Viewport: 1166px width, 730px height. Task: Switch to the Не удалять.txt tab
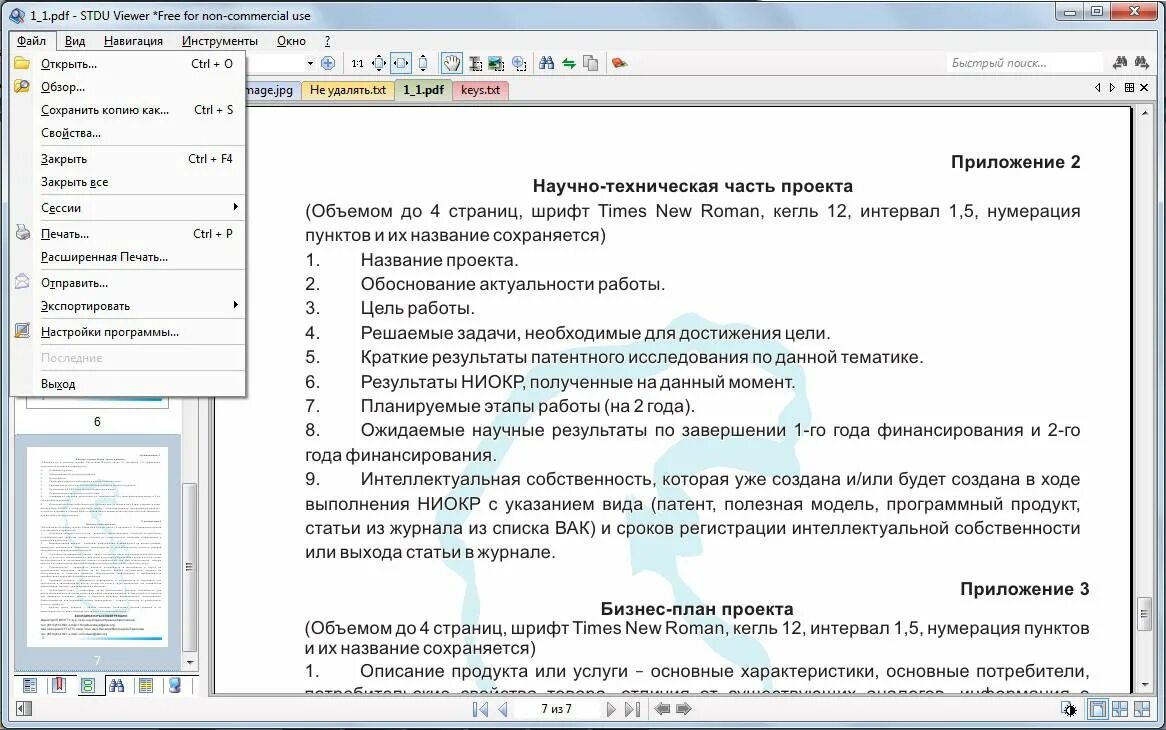tap(347, 90)
